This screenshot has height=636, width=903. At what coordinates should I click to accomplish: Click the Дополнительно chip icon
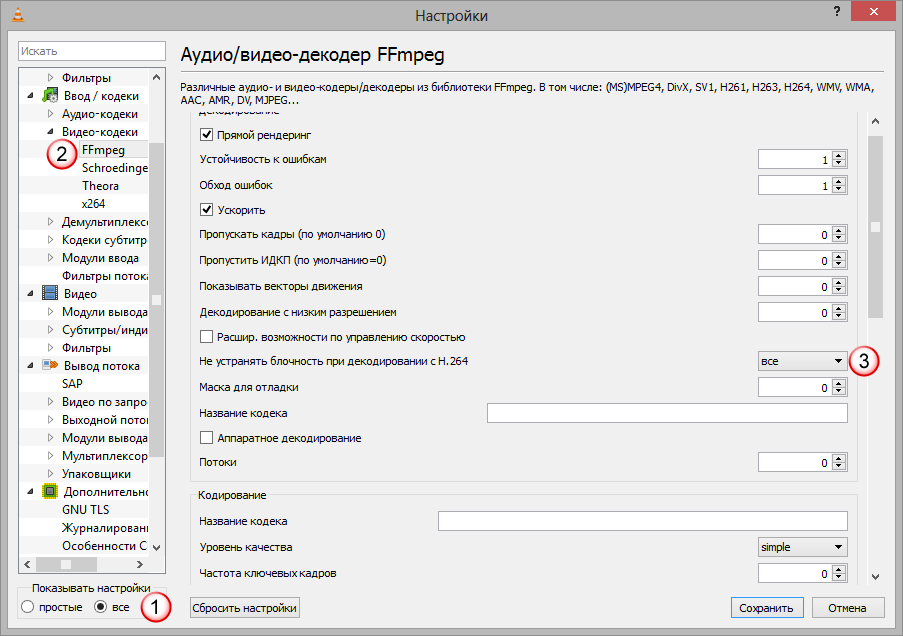50,491
